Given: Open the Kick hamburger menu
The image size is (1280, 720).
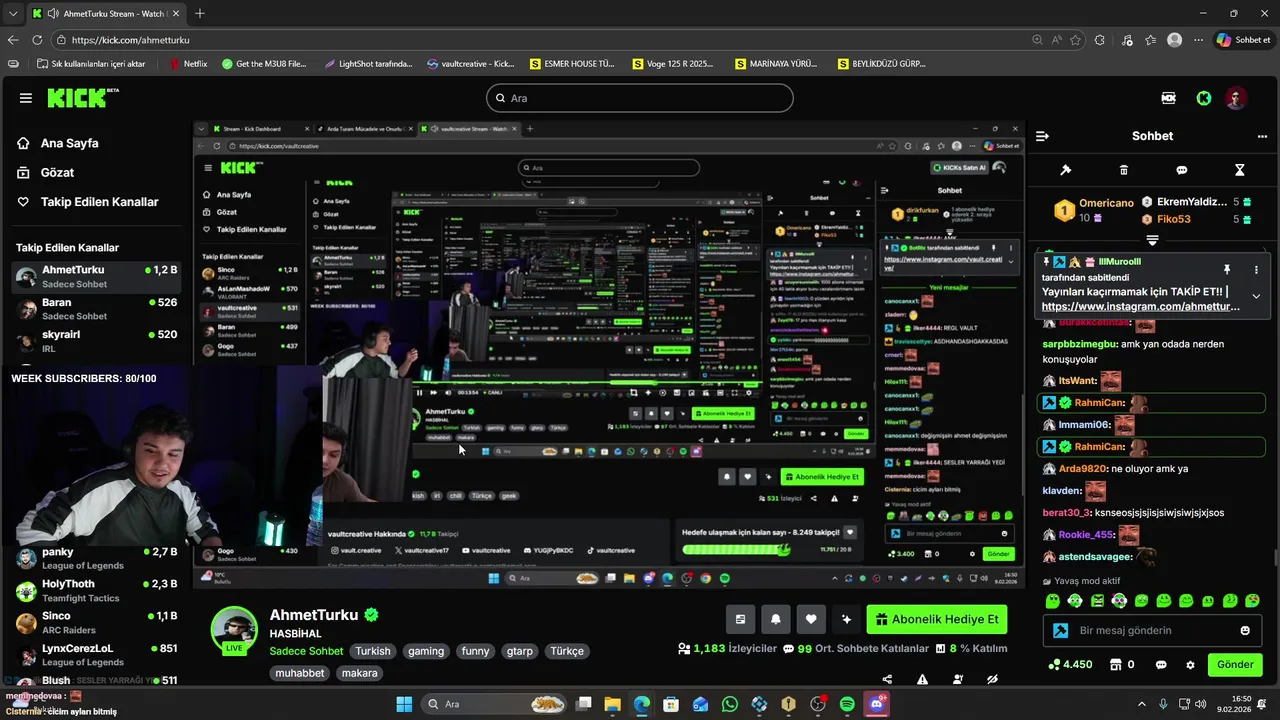Looking at the screenshot, I should click(x=25, y=98).
